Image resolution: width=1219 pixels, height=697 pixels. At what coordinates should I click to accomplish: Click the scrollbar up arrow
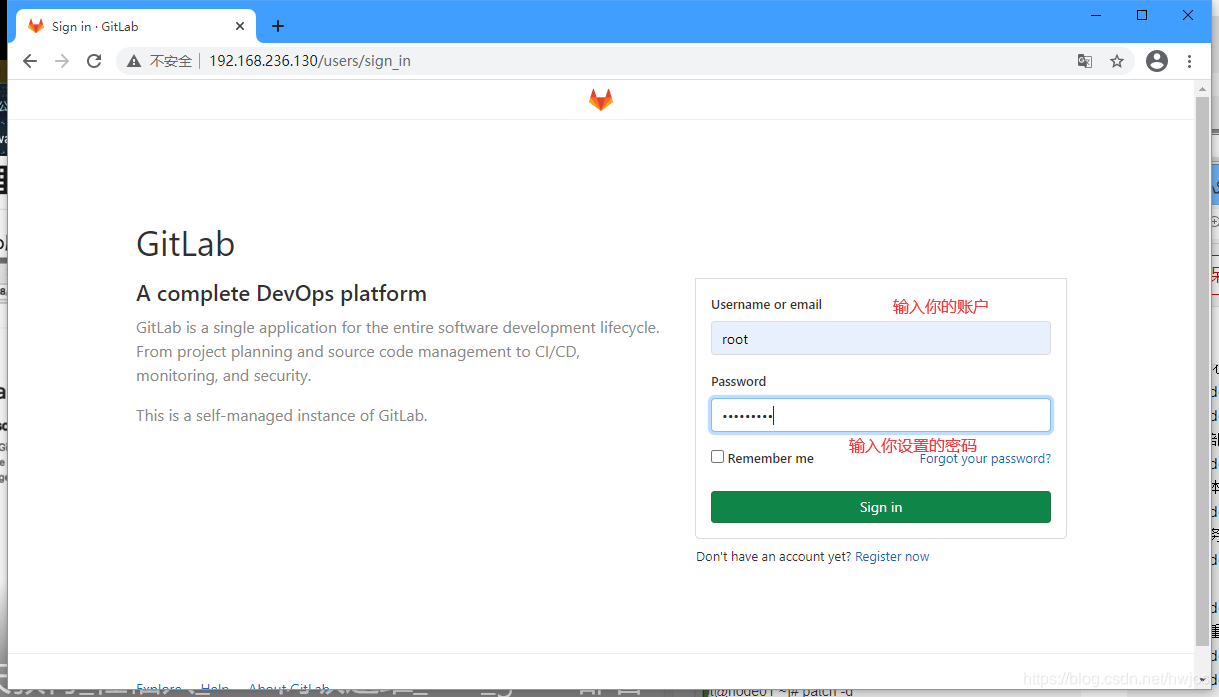pos(1203,88)
